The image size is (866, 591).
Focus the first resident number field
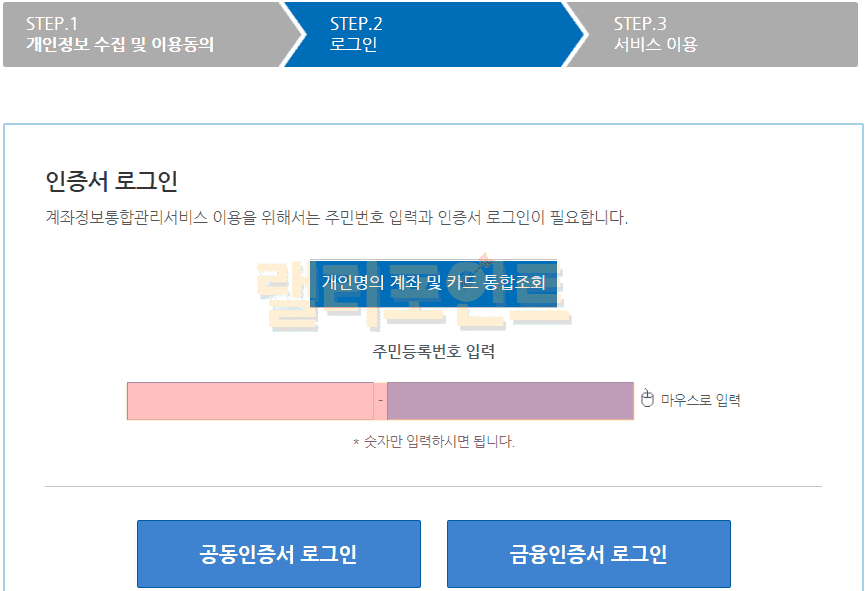click(x=250, y=401)
